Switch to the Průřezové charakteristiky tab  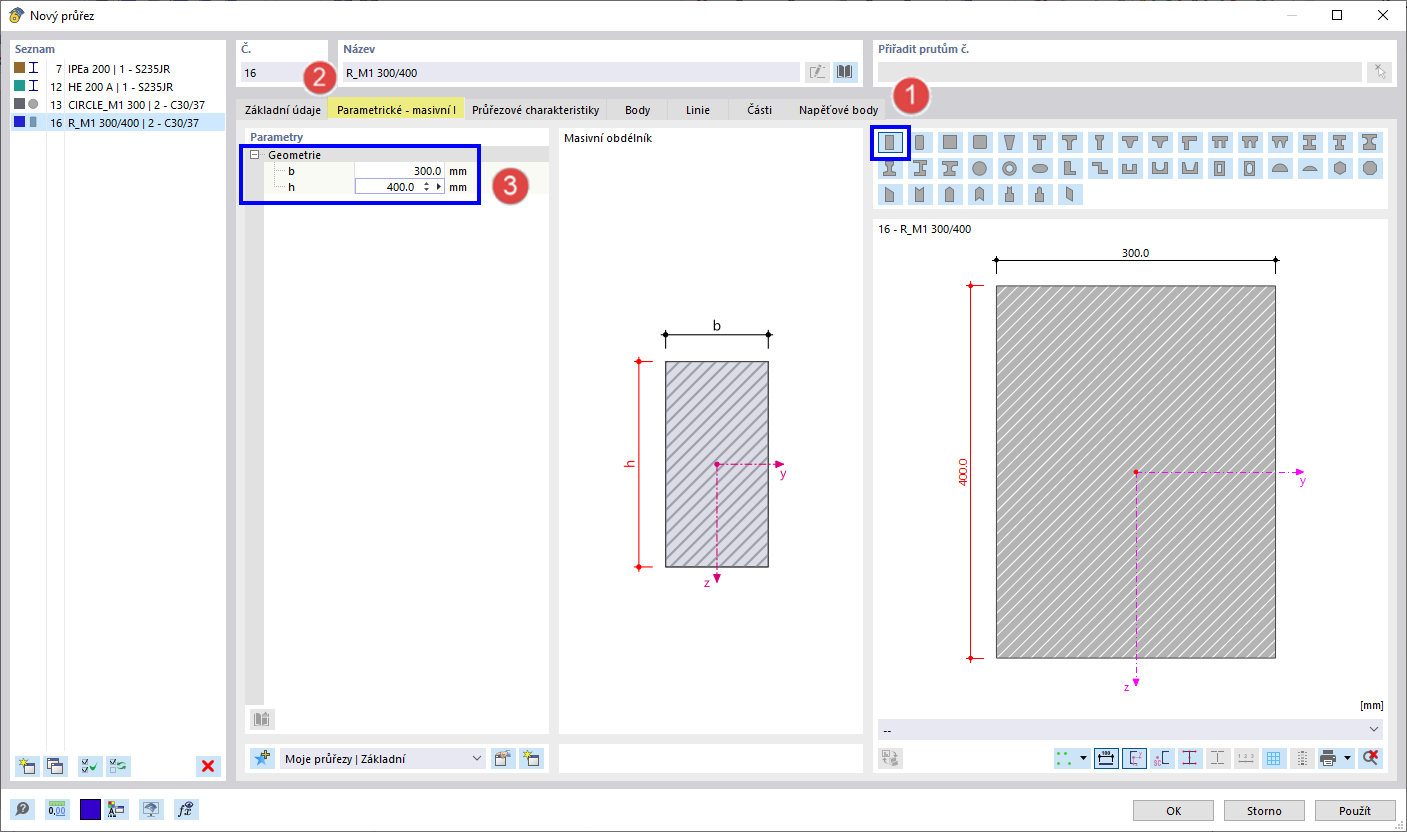click(535, 110)
